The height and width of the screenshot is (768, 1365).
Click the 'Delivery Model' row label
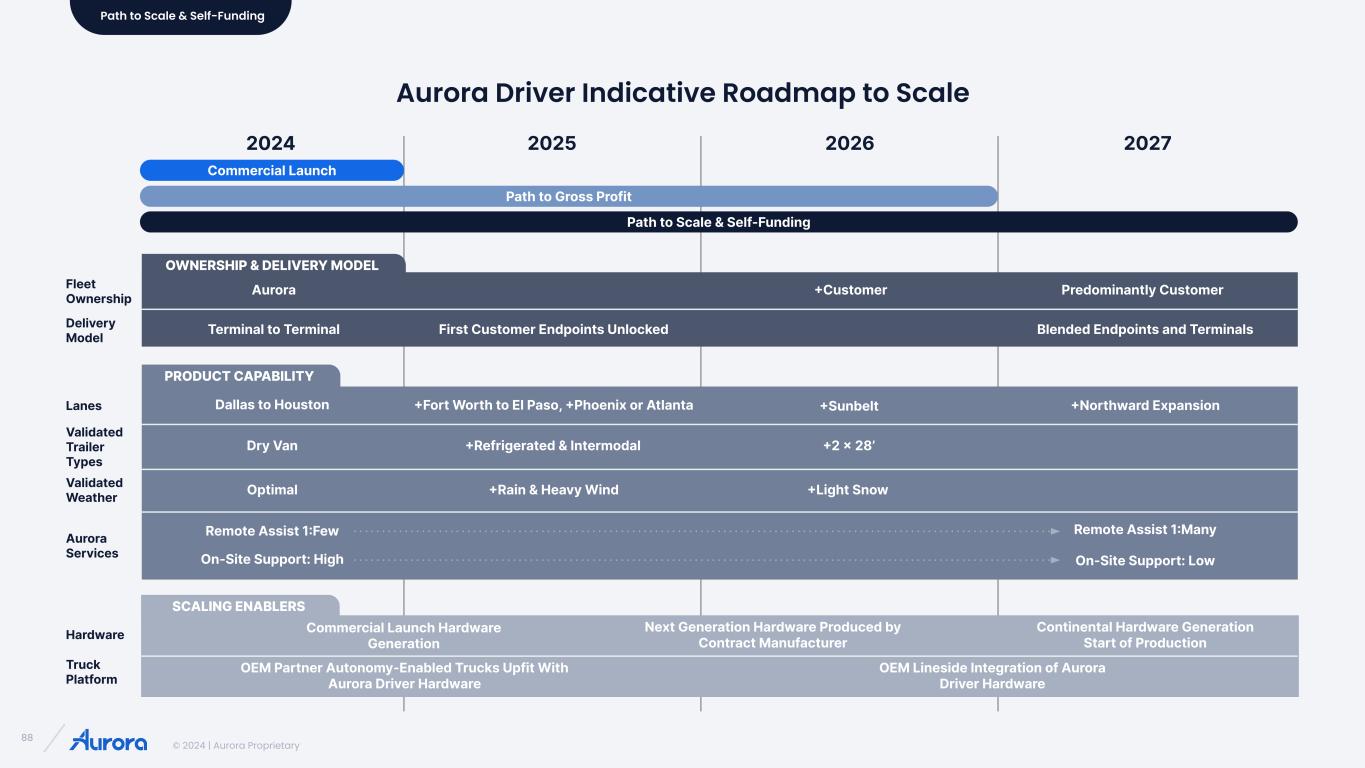click(91, 330)
